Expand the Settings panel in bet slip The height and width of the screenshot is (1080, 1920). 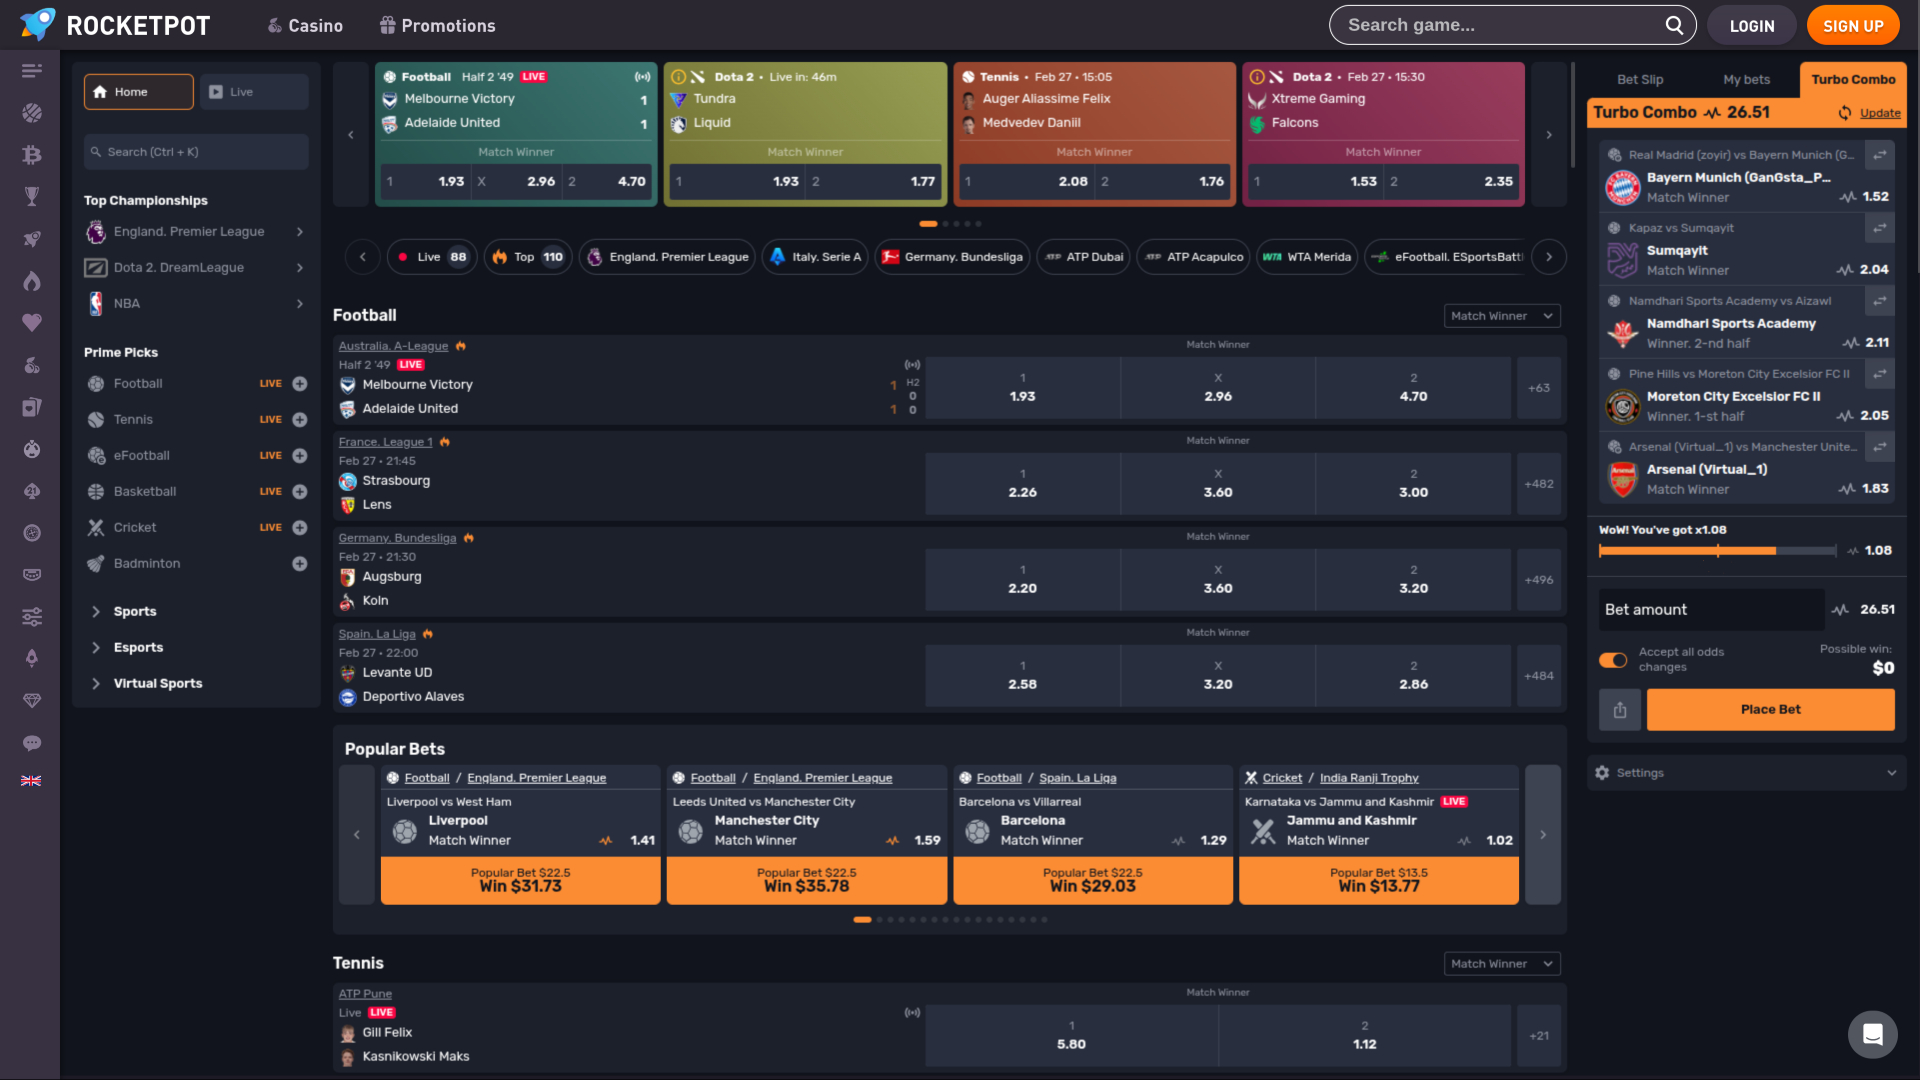tap(1745, 772)
